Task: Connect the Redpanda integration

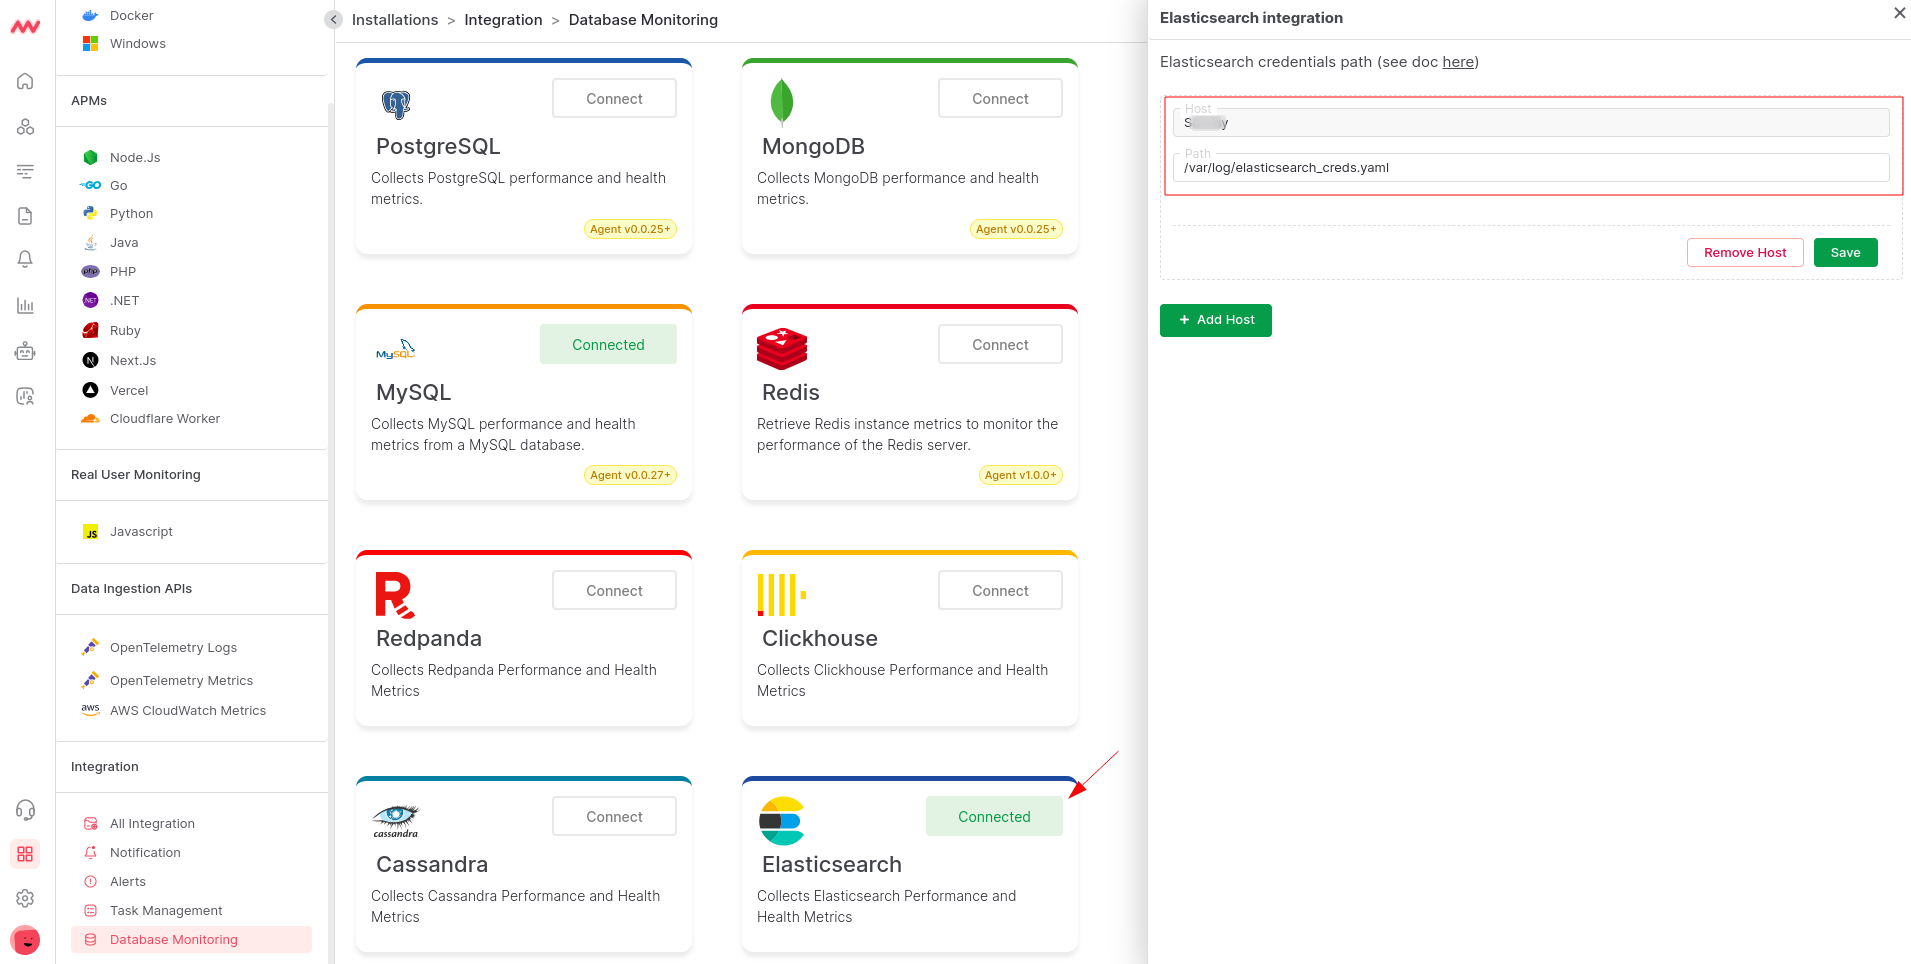Action: point(614,590)
